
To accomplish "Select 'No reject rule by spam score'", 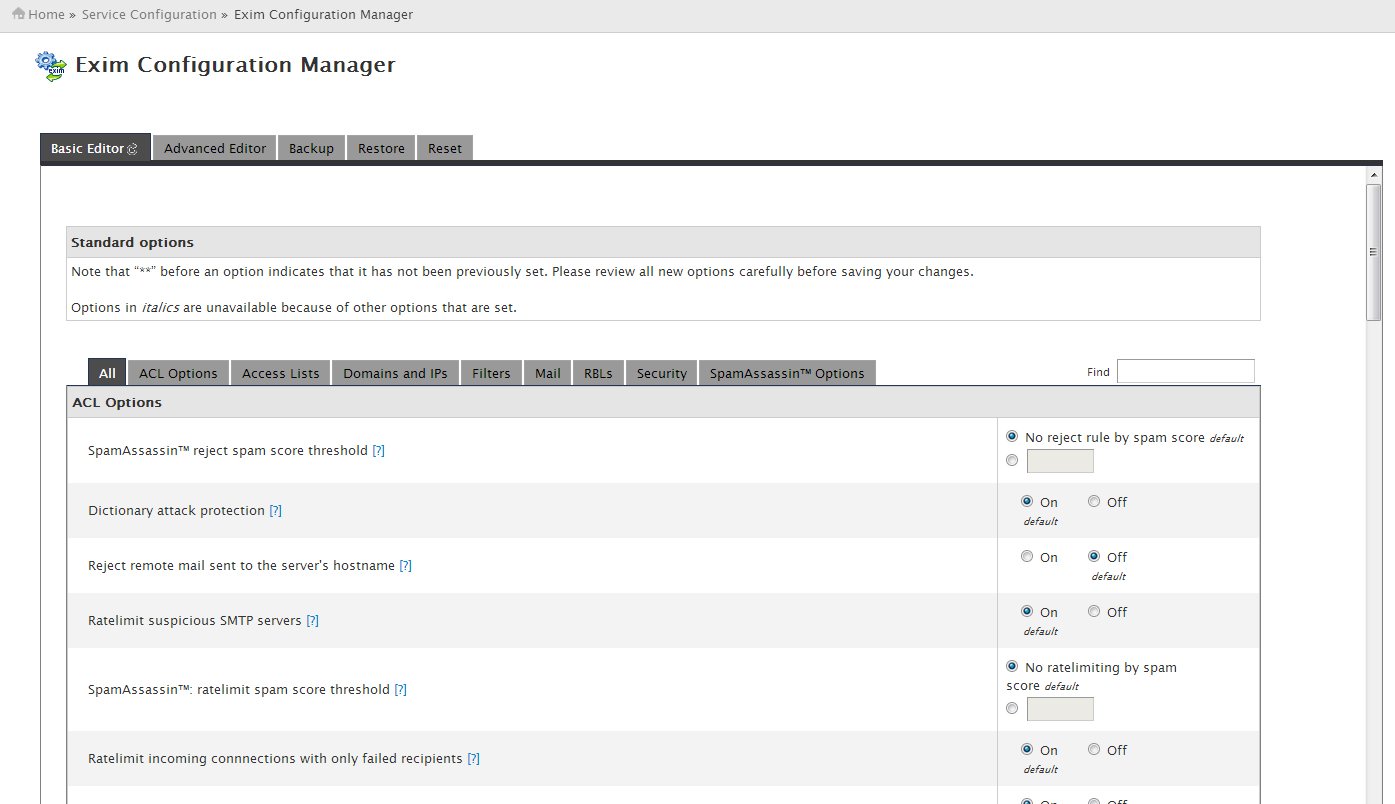I will pos(1012,437).
